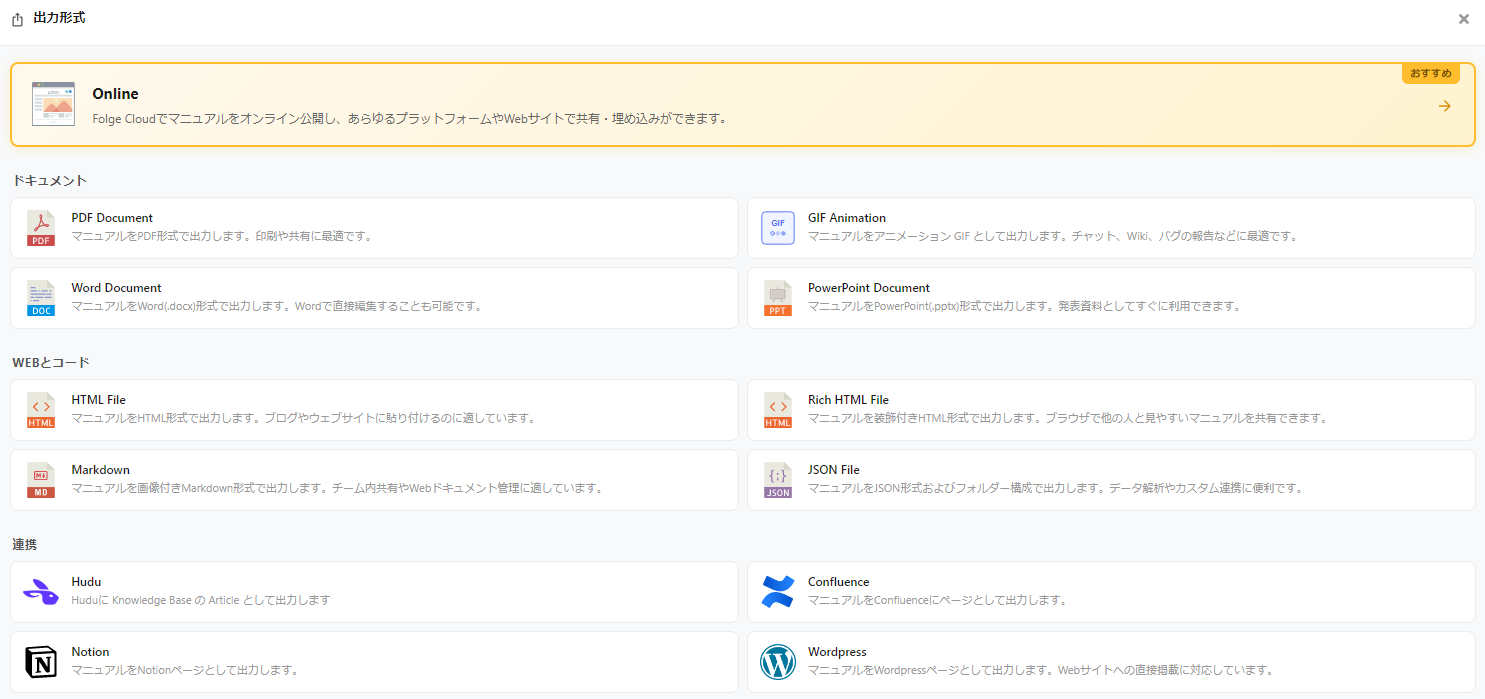Click the HTML File icon

tap(41, 411)
